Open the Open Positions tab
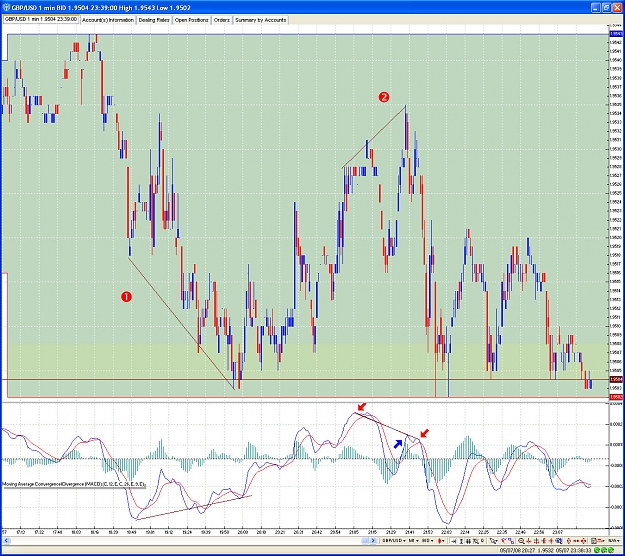The image size is (625, 556). tap(191, 20)
